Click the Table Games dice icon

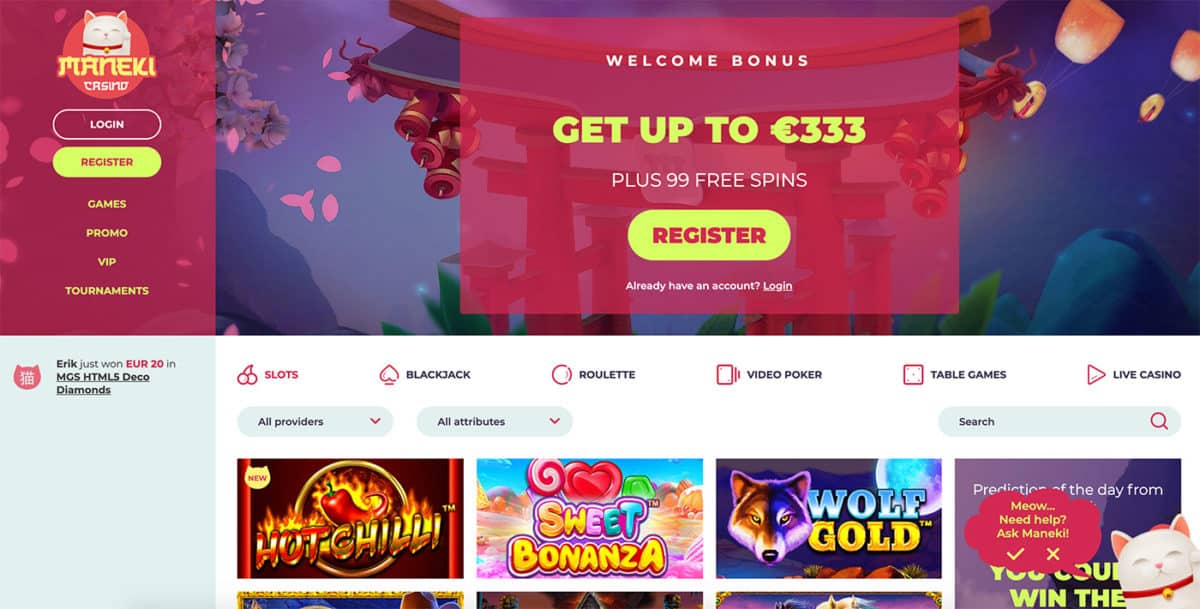(913, 375)
